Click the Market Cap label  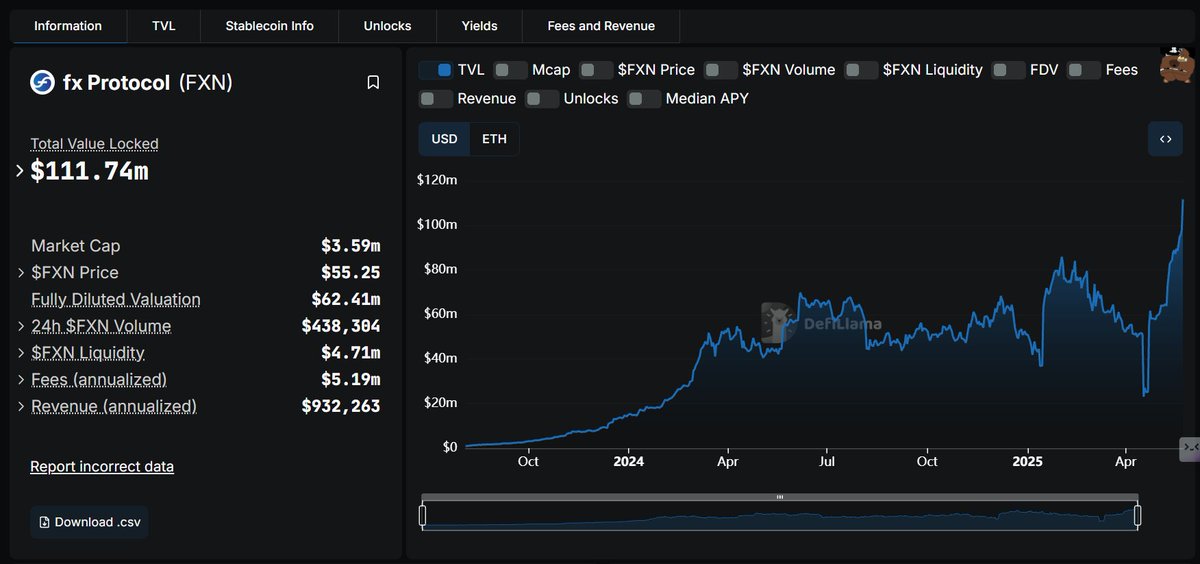click(76, 246)
